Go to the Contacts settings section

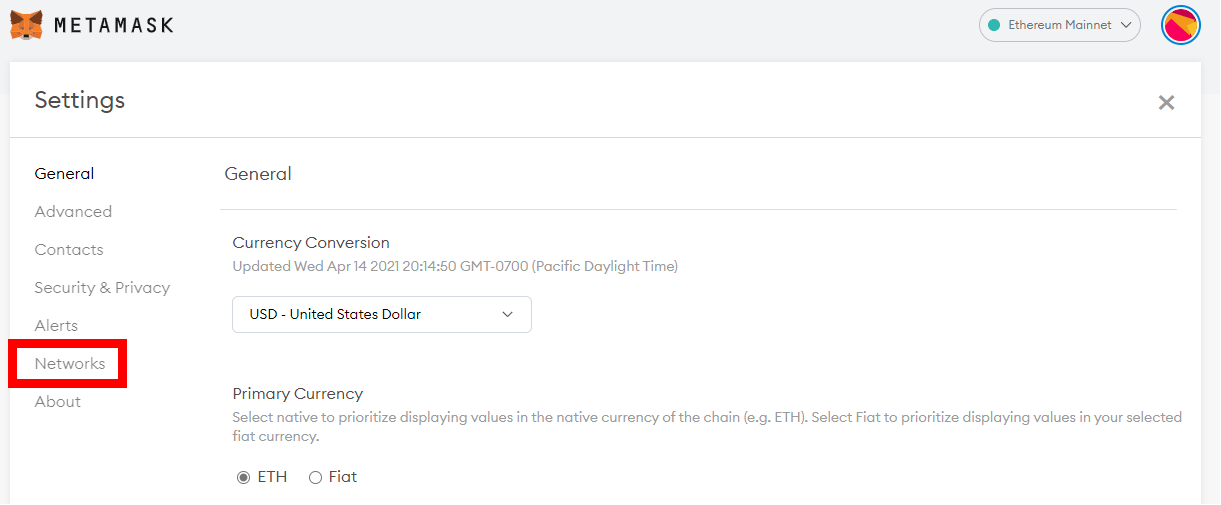click(69, 250)
